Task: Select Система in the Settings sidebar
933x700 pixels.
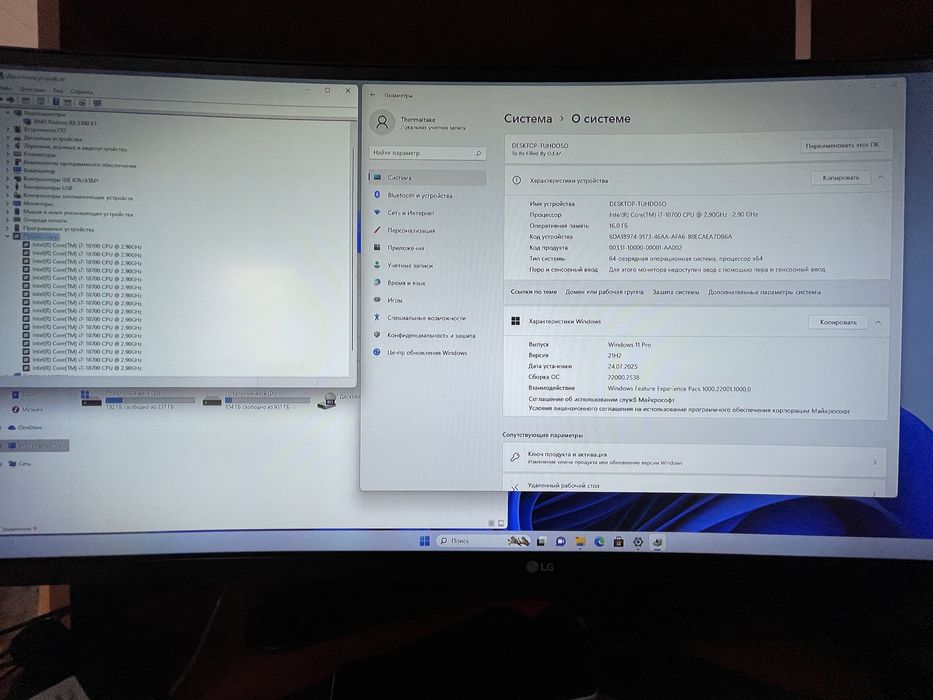Action: click(x=427, y=177)
